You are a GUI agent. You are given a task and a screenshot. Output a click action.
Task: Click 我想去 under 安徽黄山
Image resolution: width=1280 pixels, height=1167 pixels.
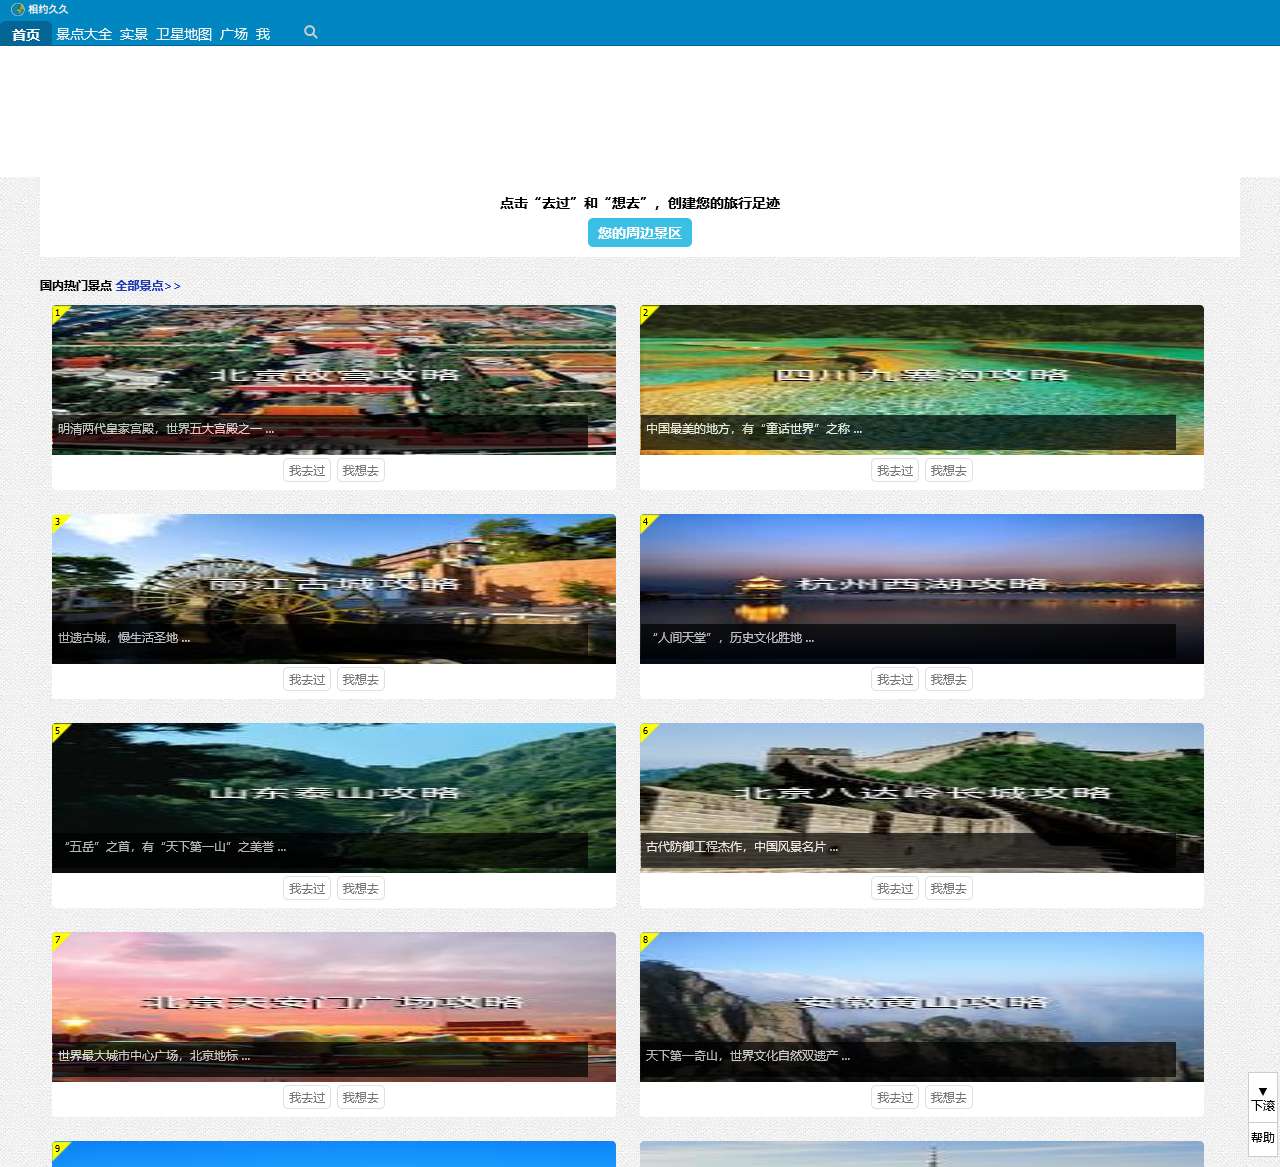tap(948, 1098)
